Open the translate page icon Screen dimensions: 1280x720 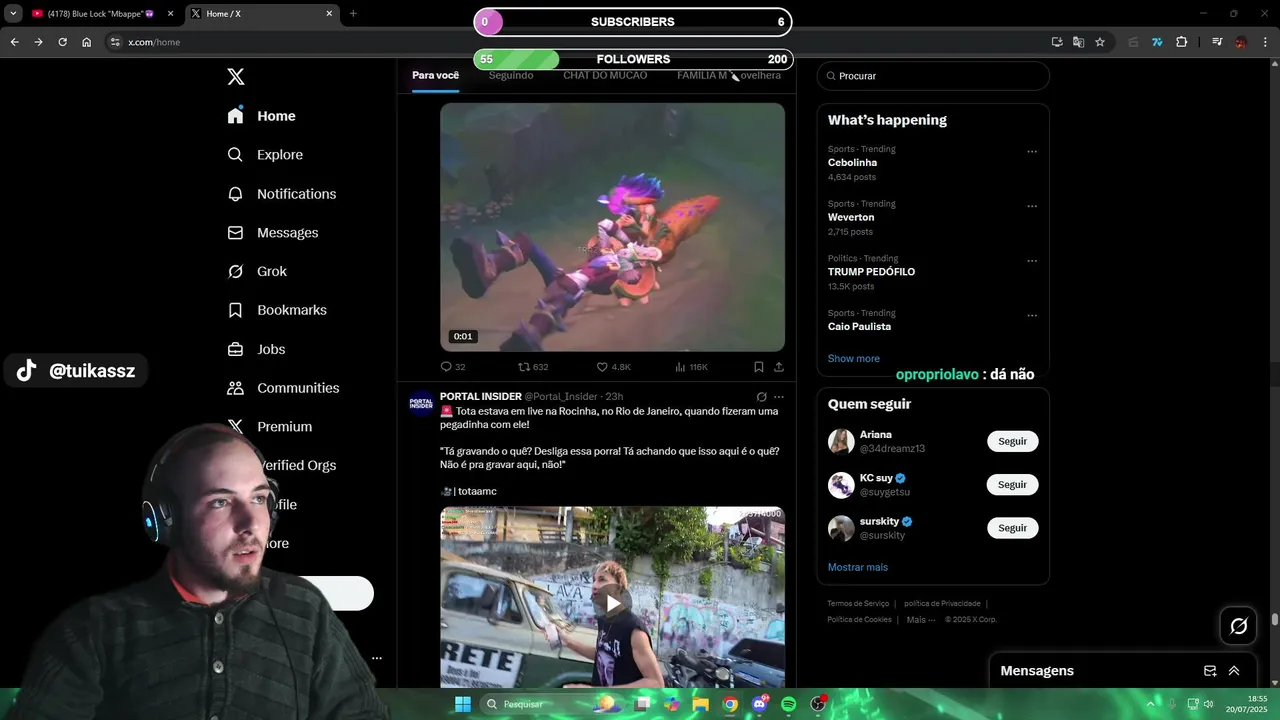click(1078, 42)
